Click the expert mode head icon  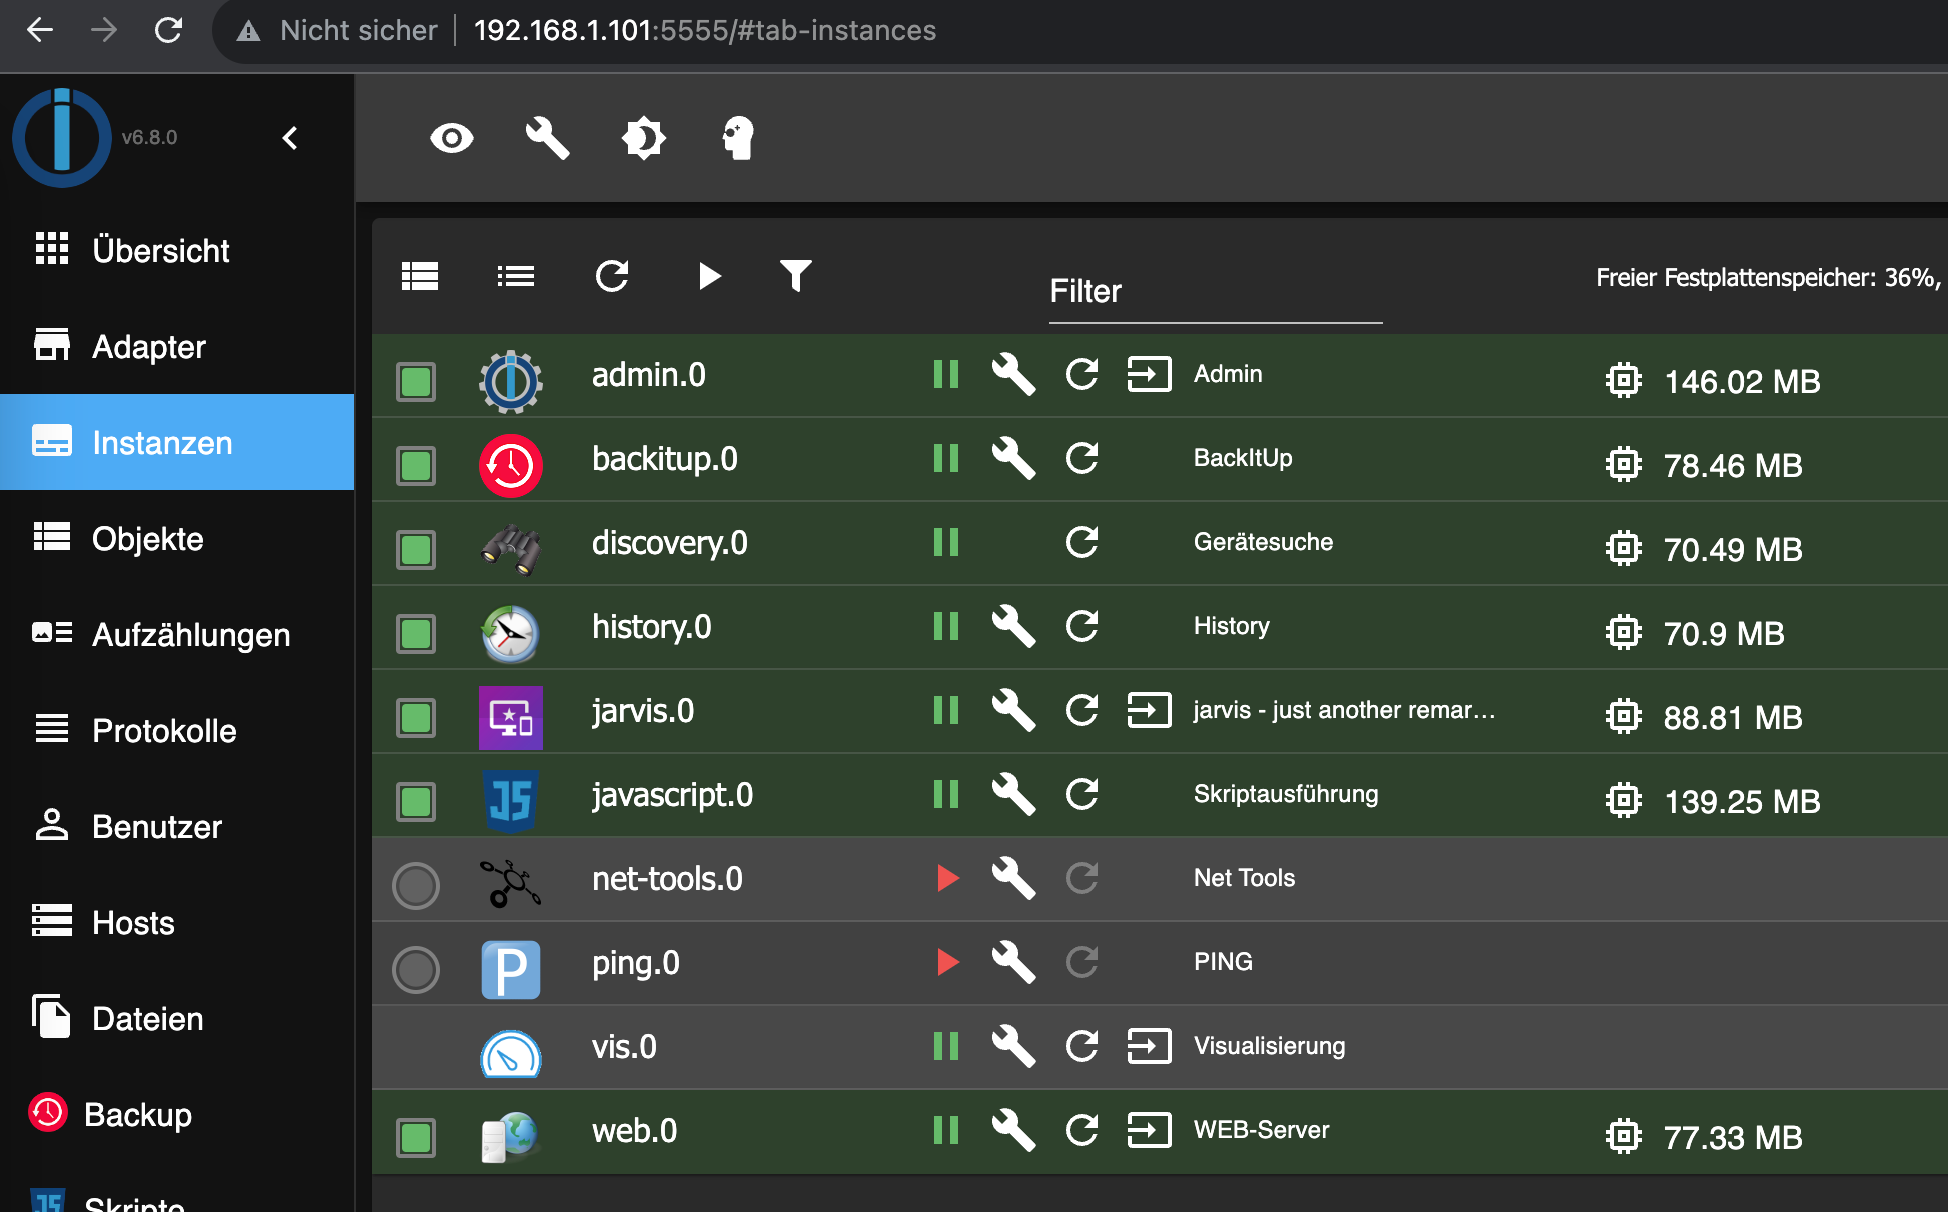(x=738, y=138)
